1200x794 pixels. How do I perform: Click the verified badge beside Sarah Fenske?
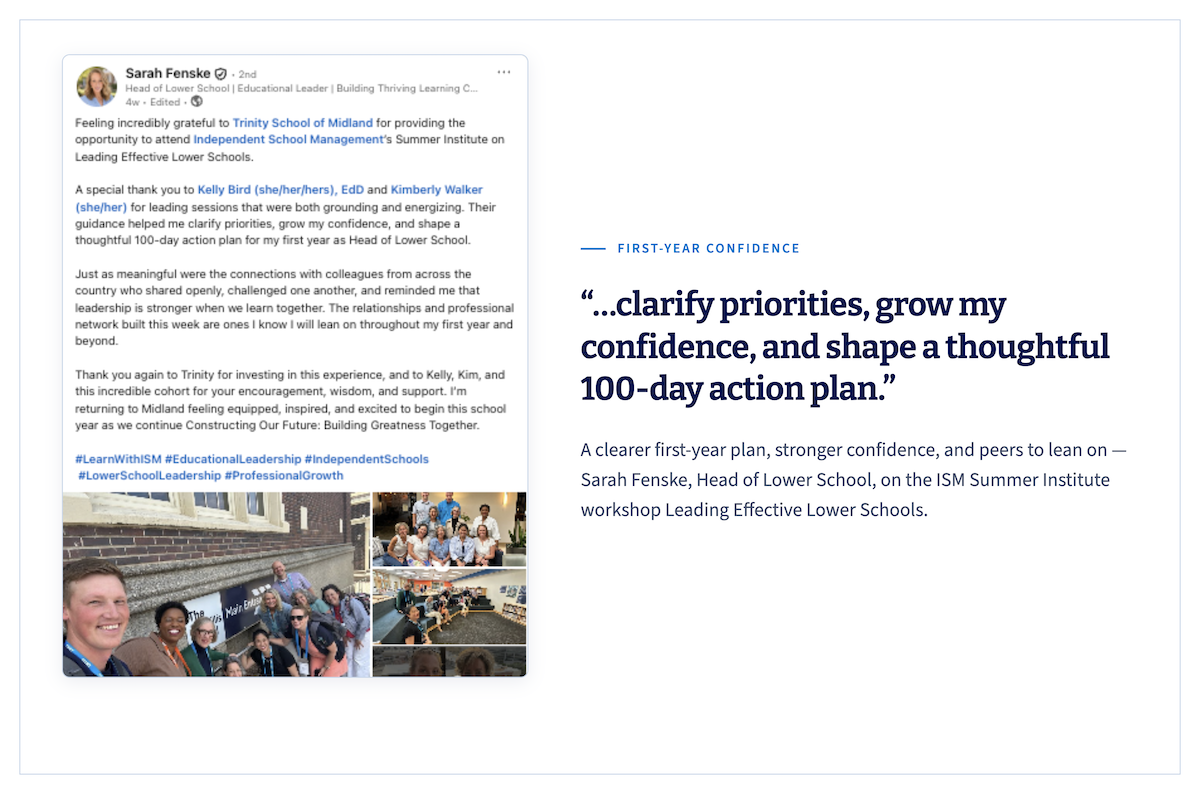coord(221,74)
